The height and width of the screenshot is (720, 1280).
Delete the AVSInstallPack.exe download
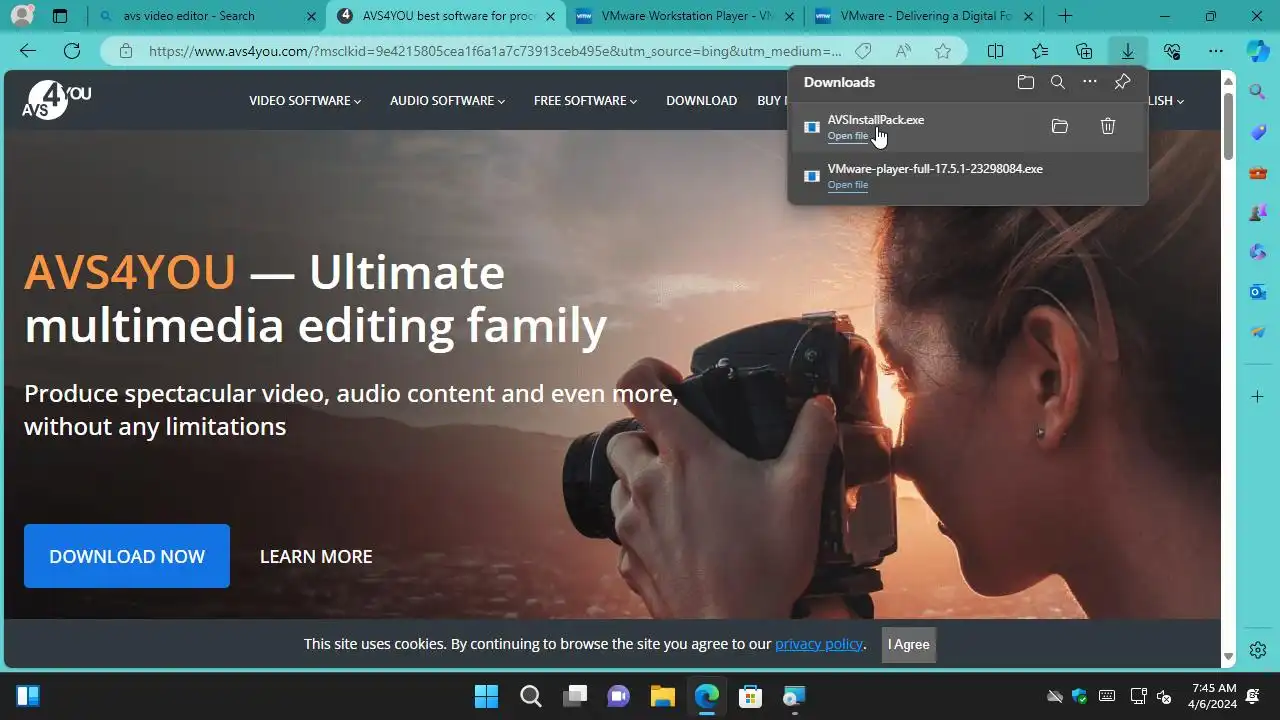click(1108, 126)
